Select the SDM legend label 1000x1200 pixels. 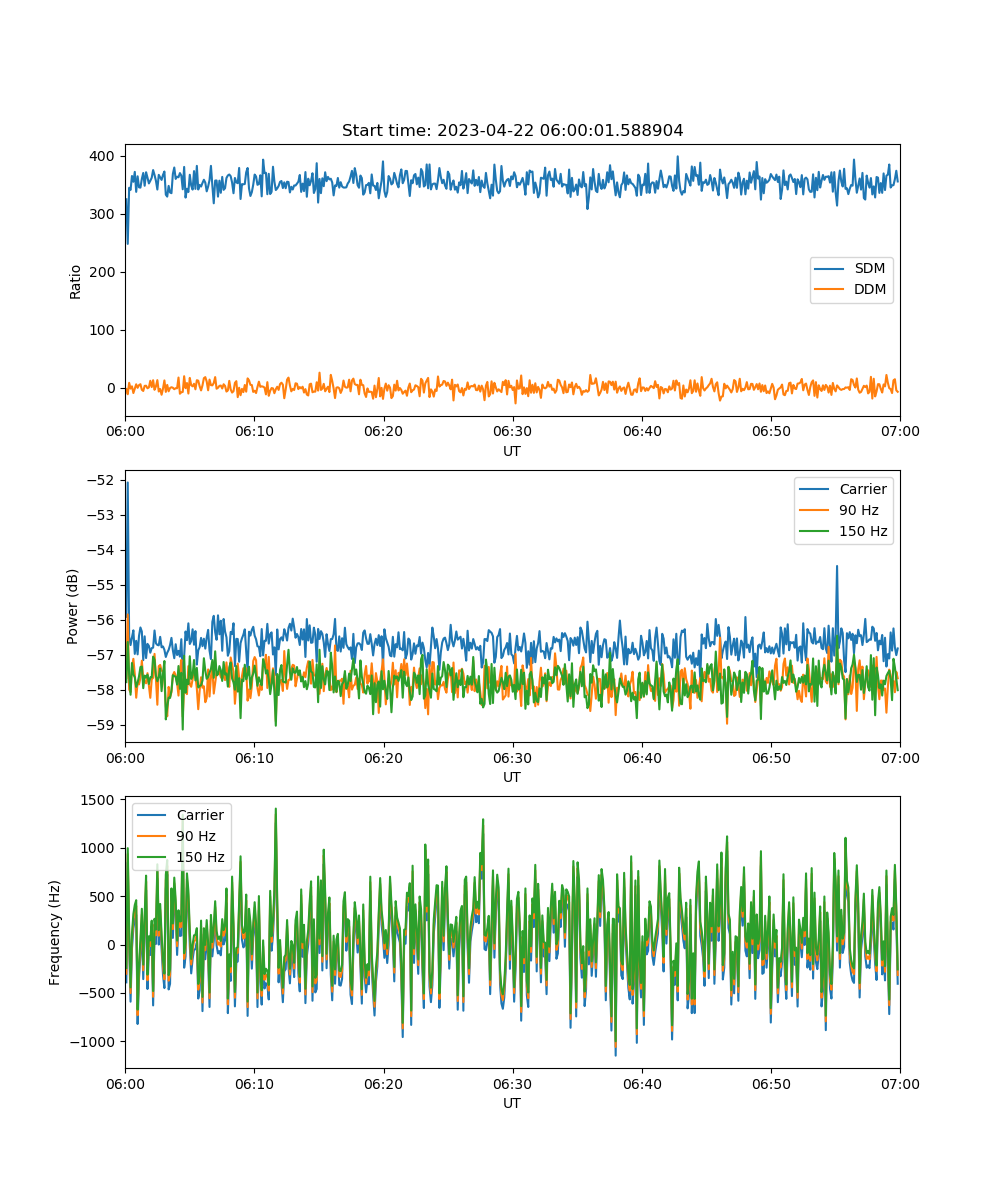[x=870, y=269]
